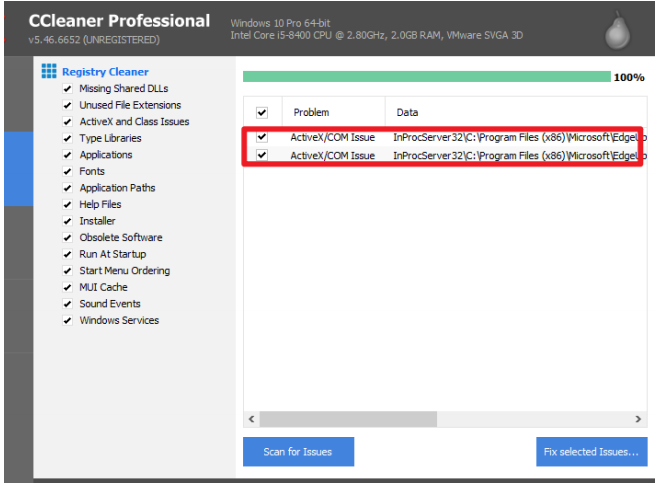Uncheck Type Libraries option

pos(67,138)
